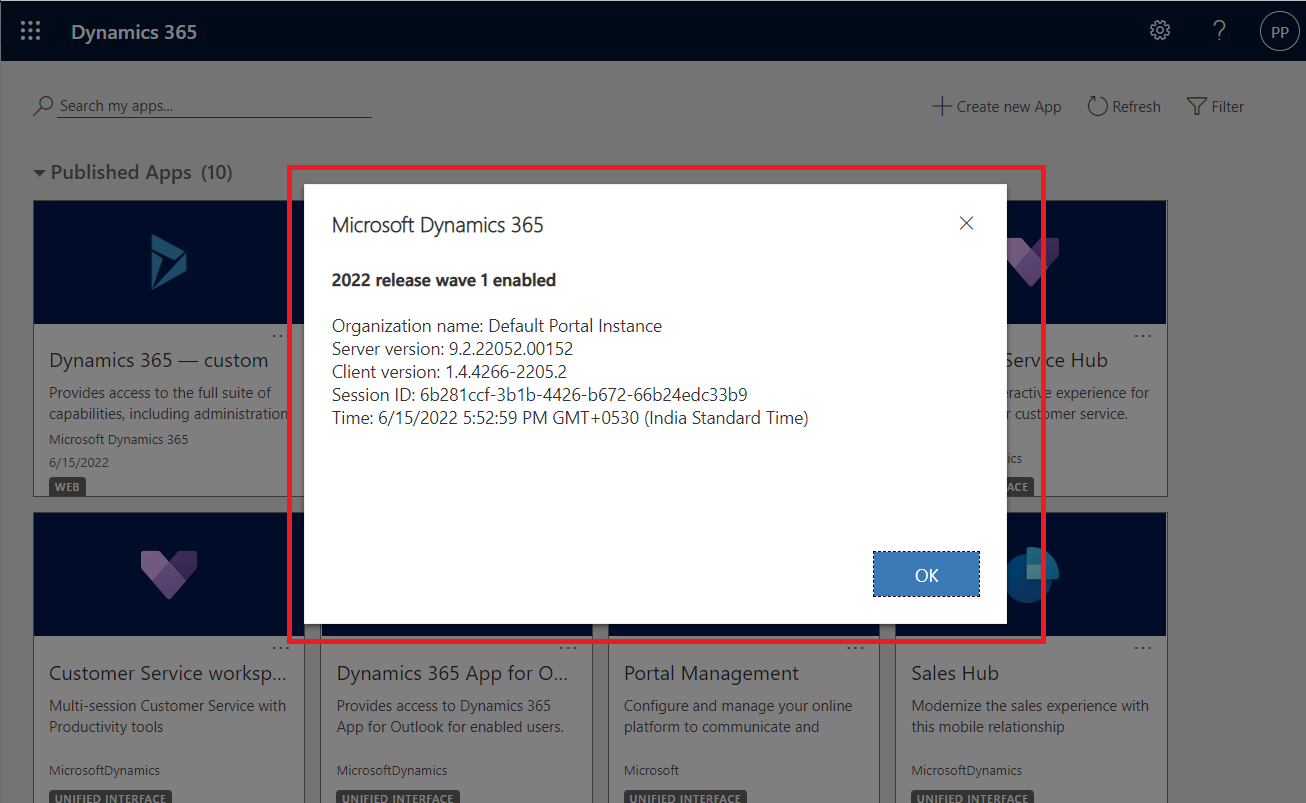Click Sales Hub description text
This screenshot has height=803, width=1306.
click(1030, 716)
